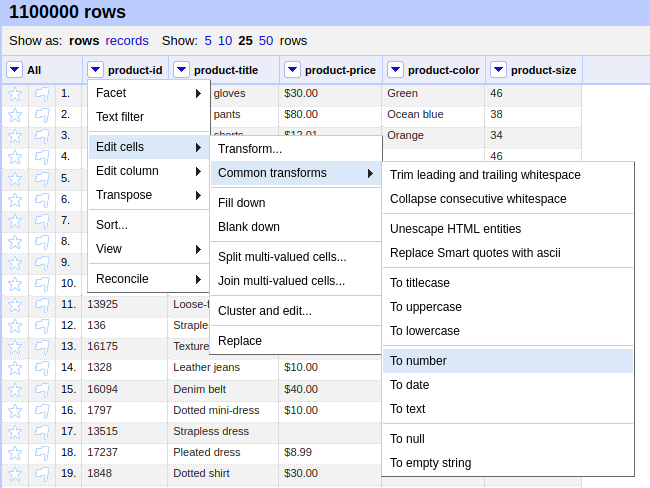Viewport: 650px width, 488px height.
Task: Open the product-title column dropdown arrow
Action: pos(181,70)
